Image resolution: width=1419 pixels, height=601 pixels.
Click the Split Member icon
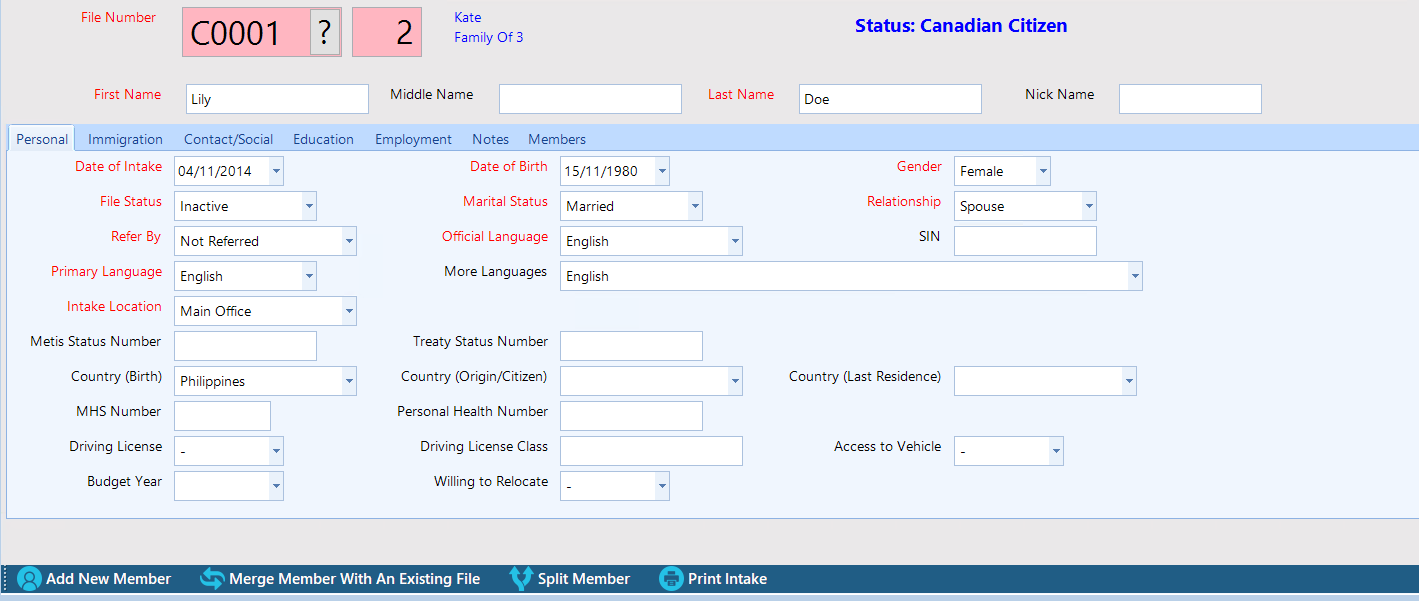520,579
